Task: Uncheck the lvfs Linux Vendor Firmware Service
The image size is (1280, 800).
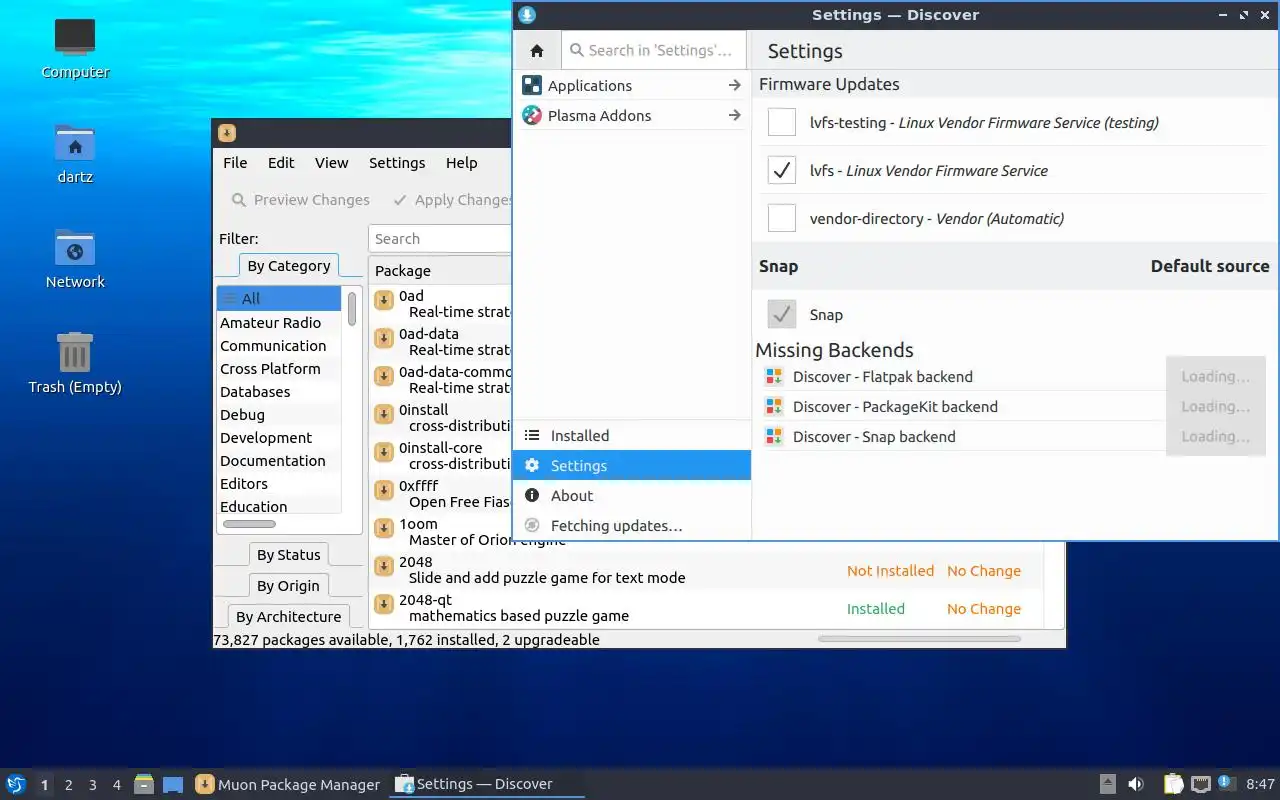Action: coord(782,170)
